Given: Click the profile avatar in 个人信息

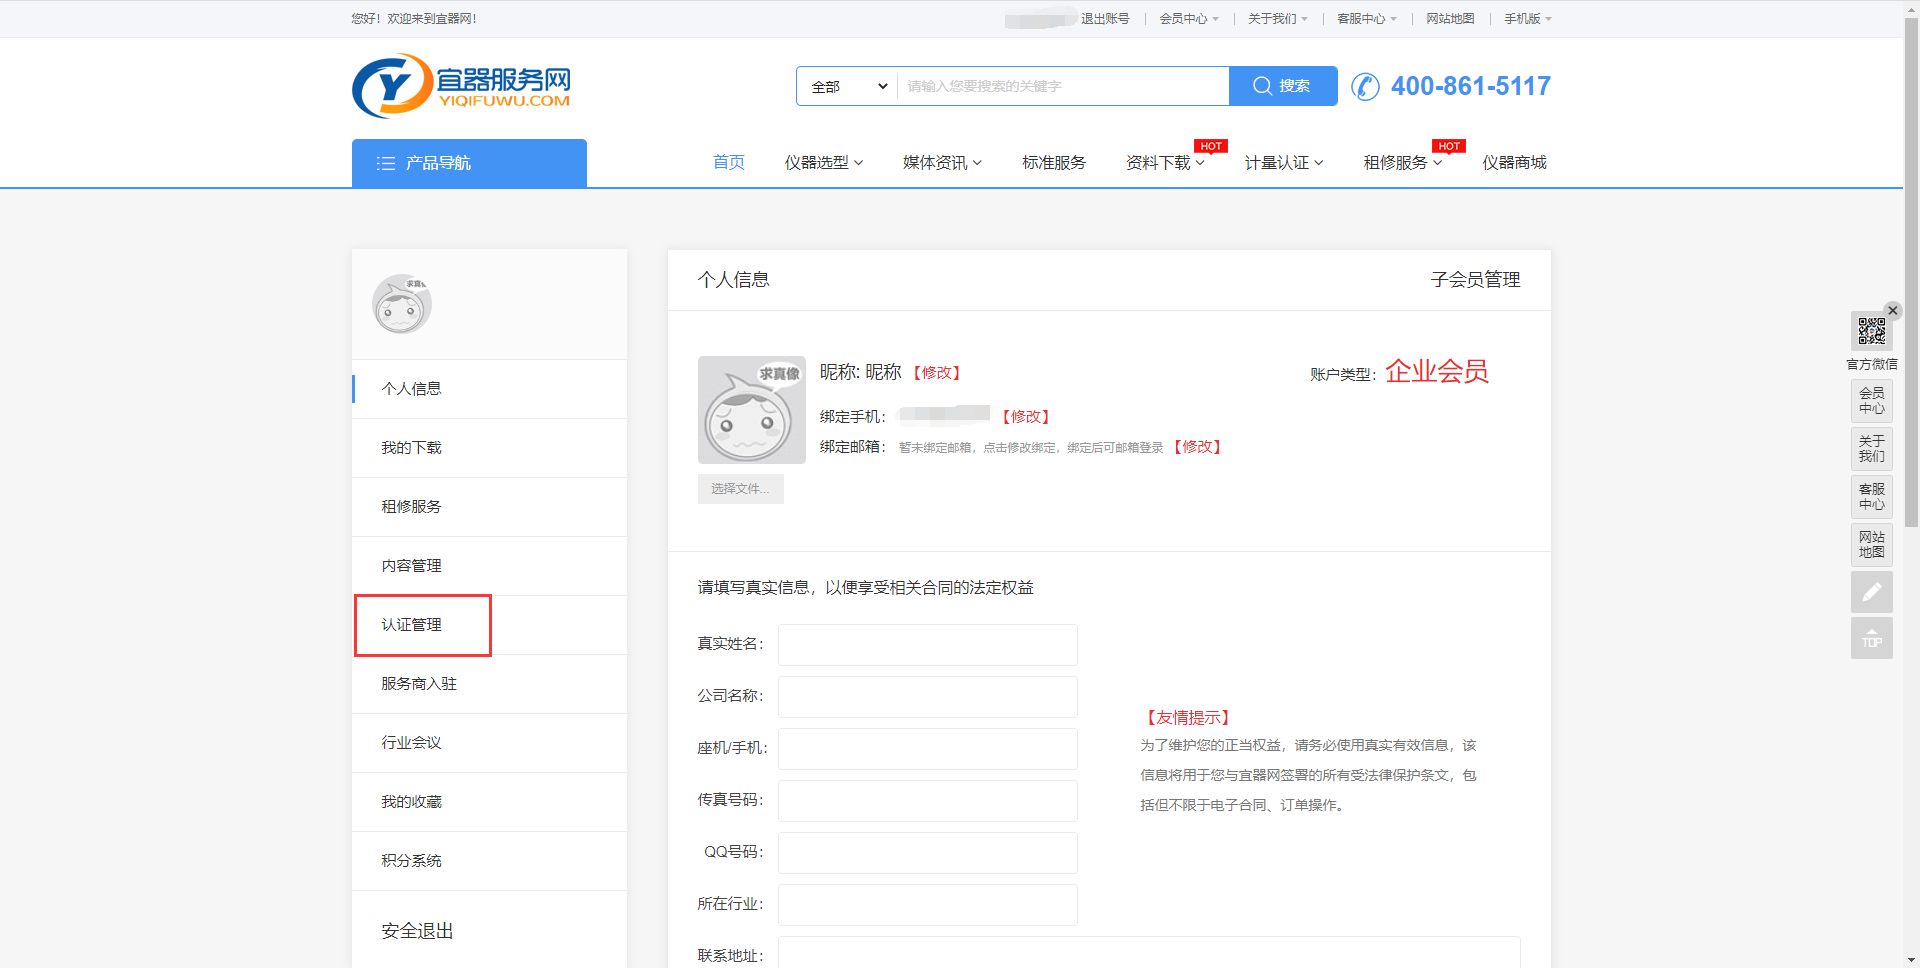Looking at the screenshot, I should tap(752, 410).
